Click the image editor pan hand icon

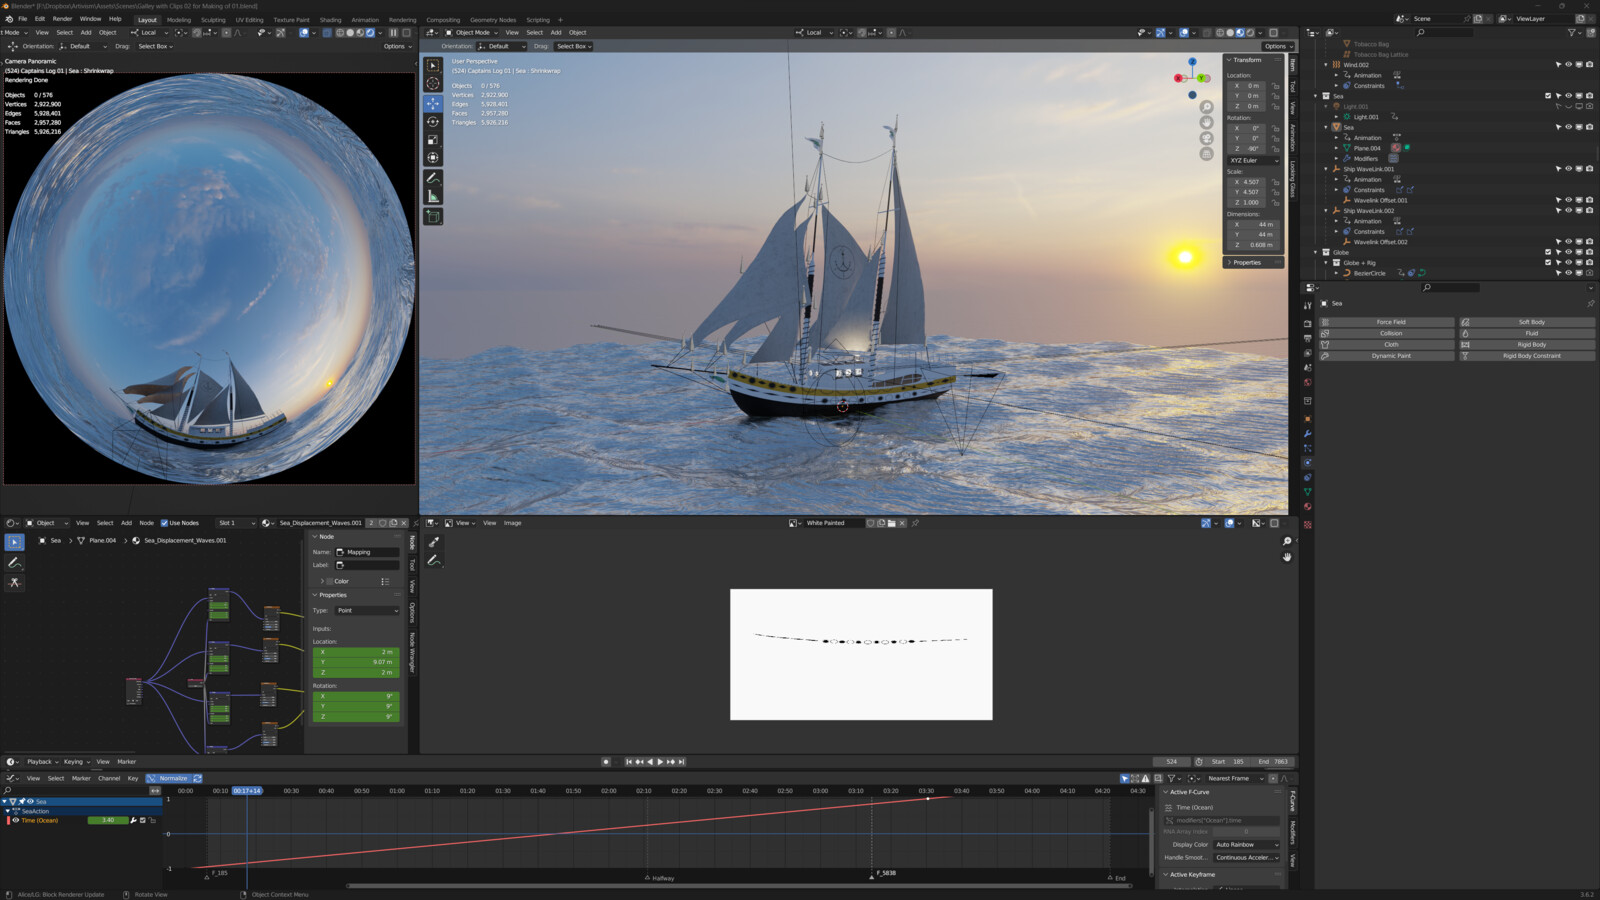[1287, 556]
